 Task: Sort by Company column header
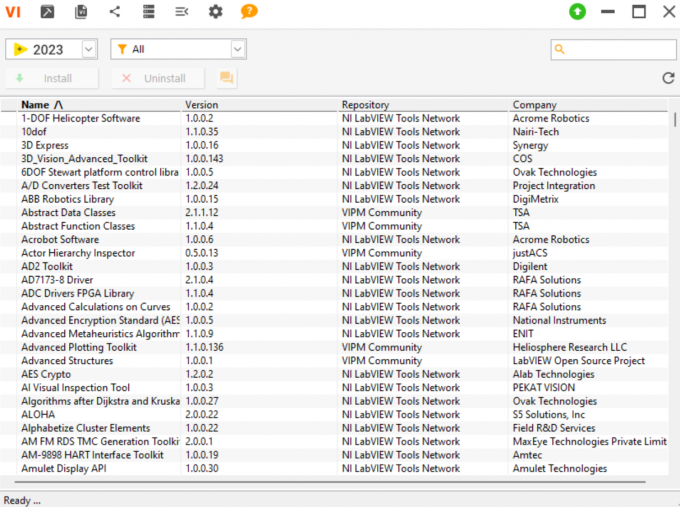coord(588,105)
